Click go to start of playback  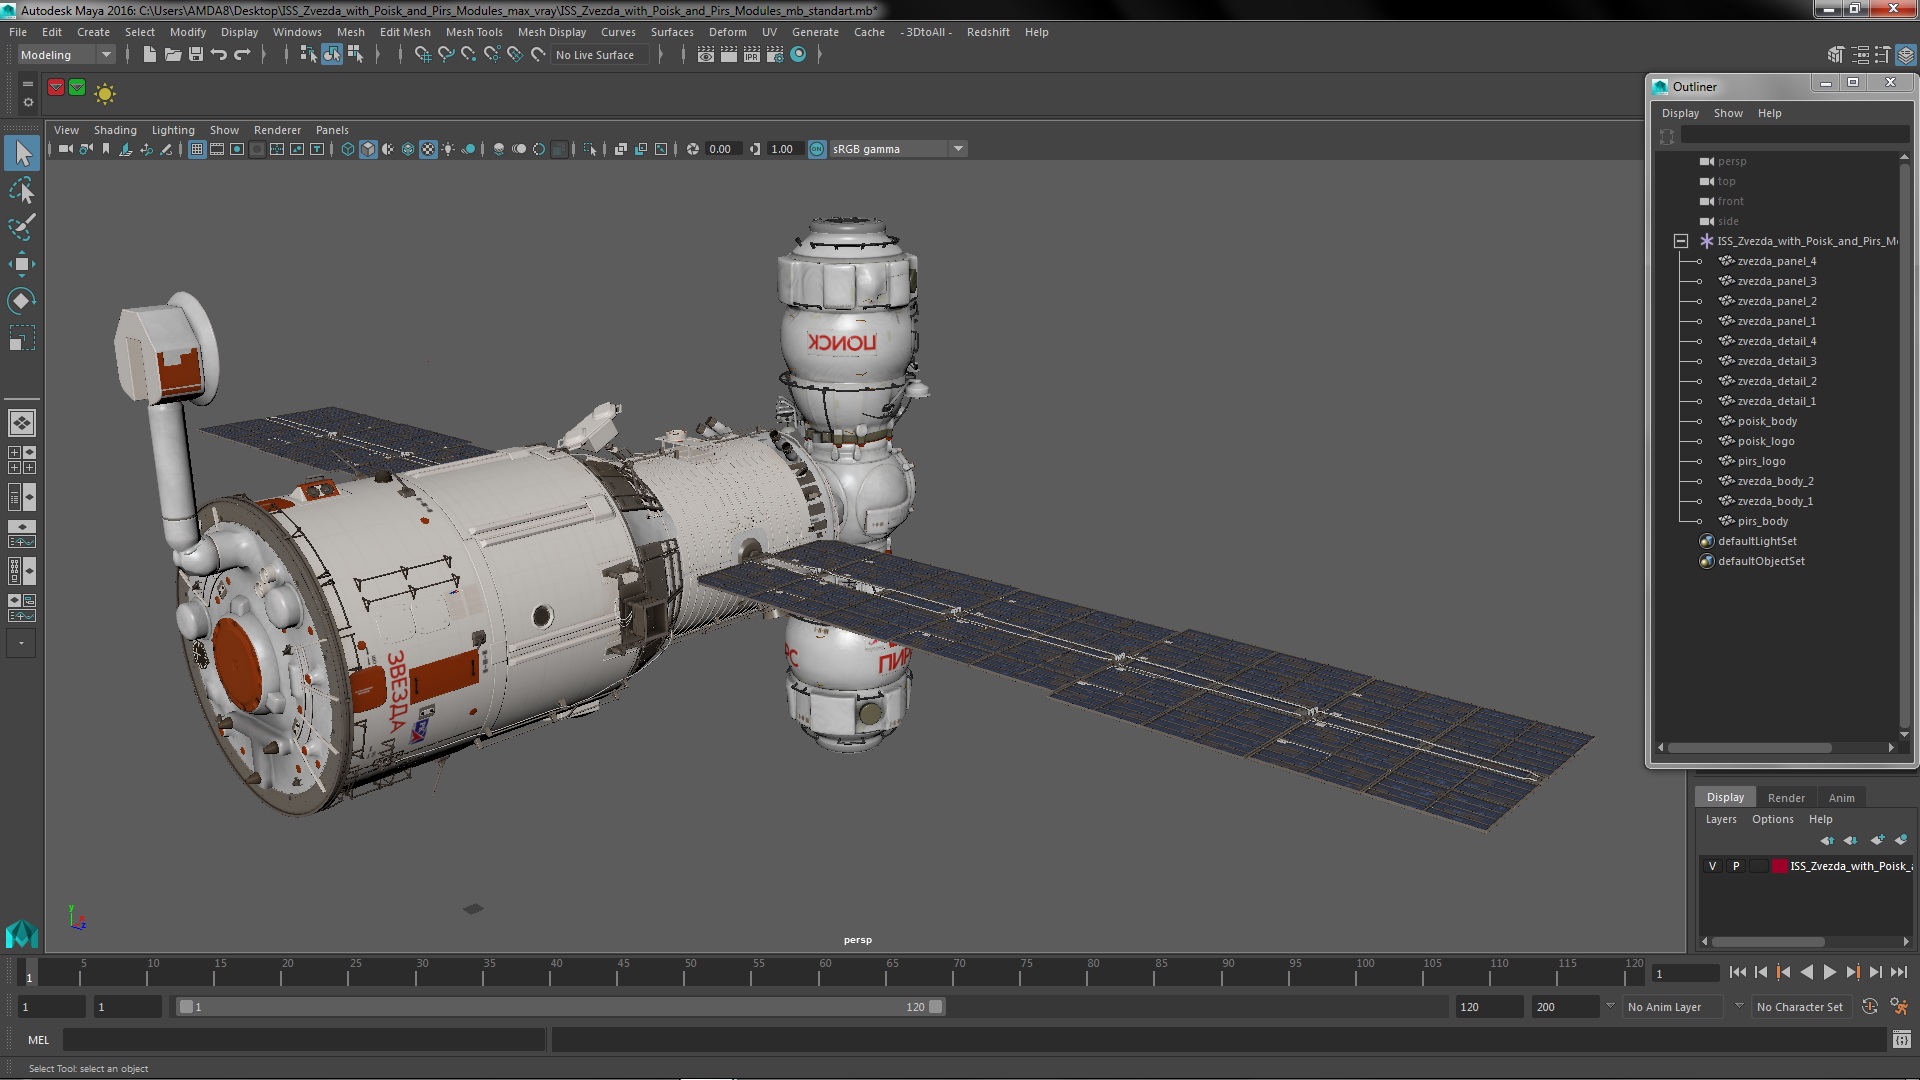[x=1737, y=972]
